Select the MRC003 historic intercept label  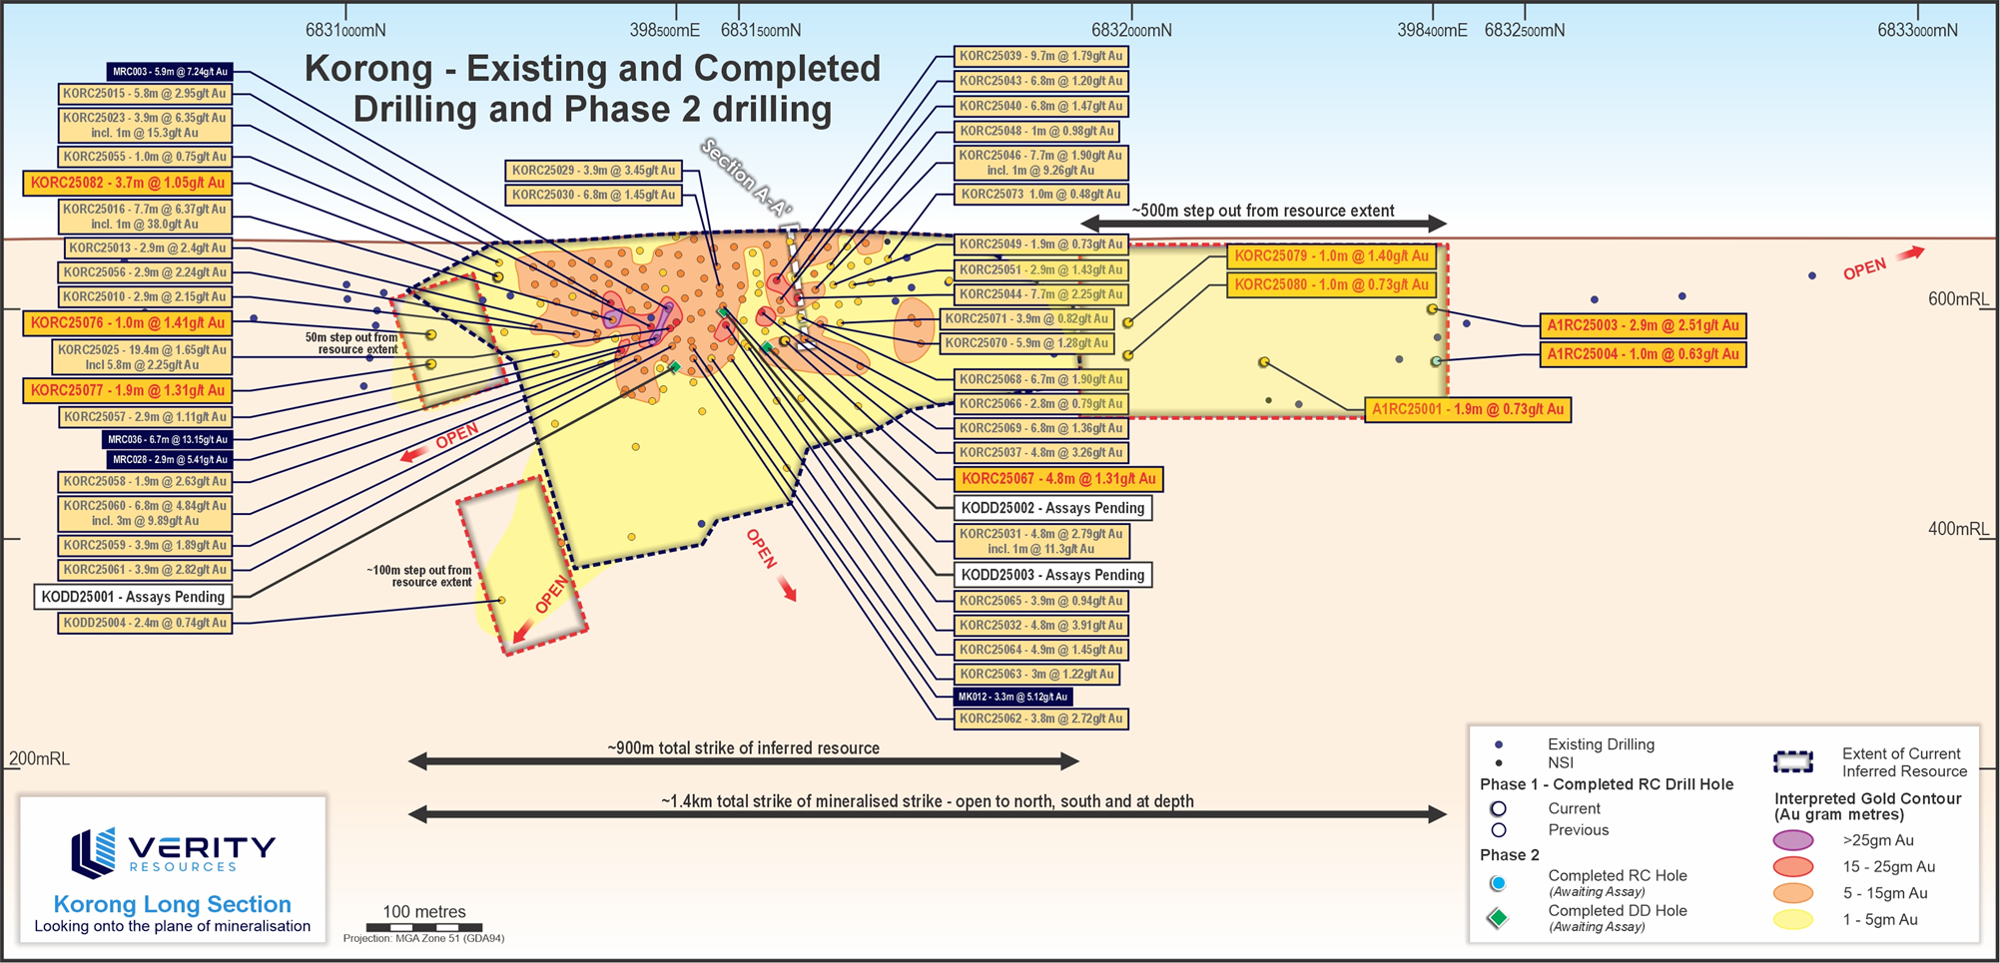click(170, 72)
